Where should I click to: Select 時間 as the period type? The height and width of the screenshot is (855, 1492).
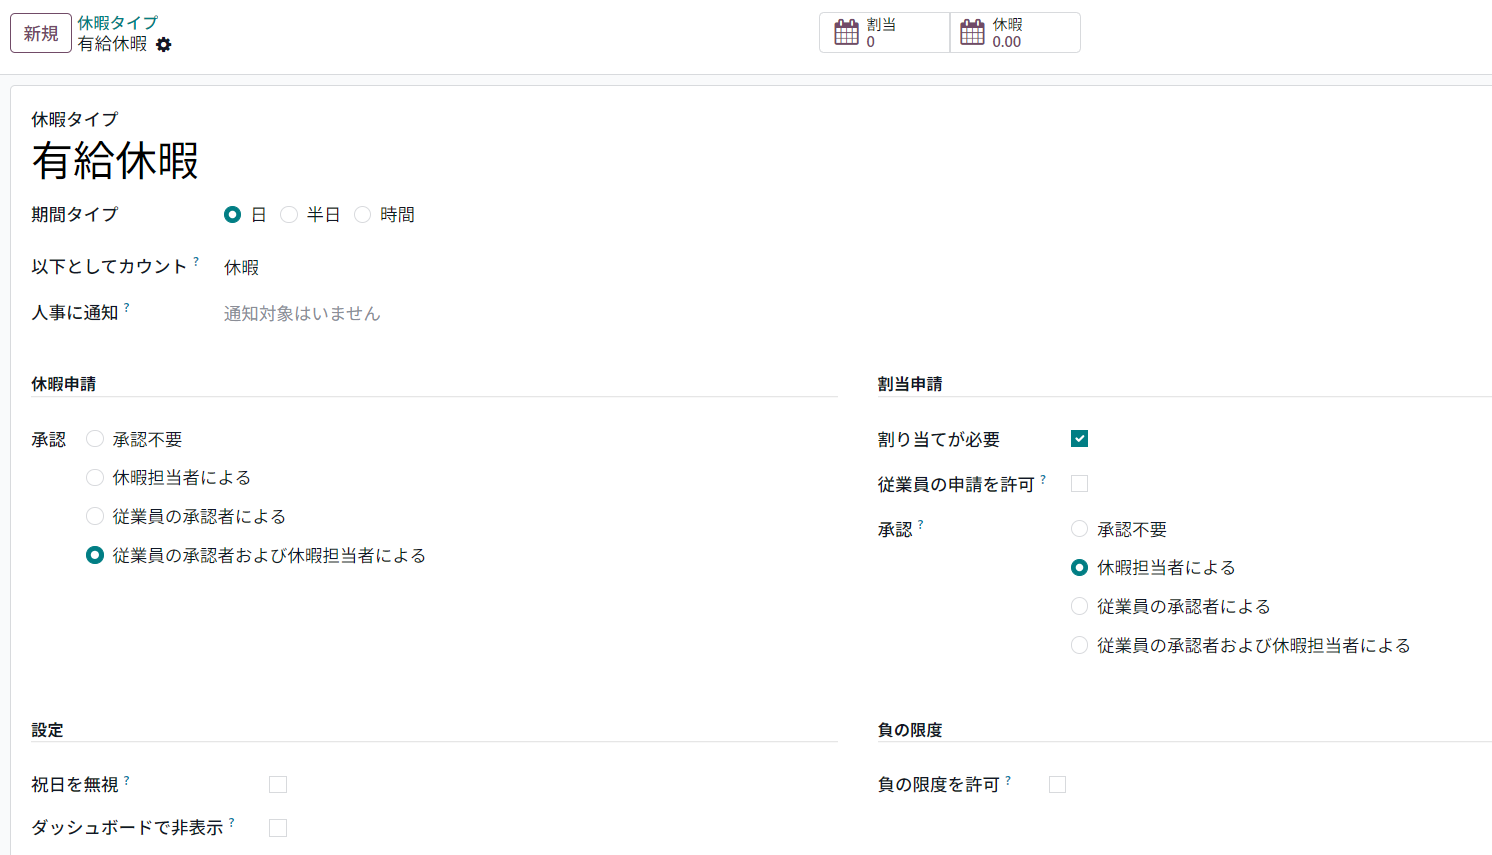(362, 215)
